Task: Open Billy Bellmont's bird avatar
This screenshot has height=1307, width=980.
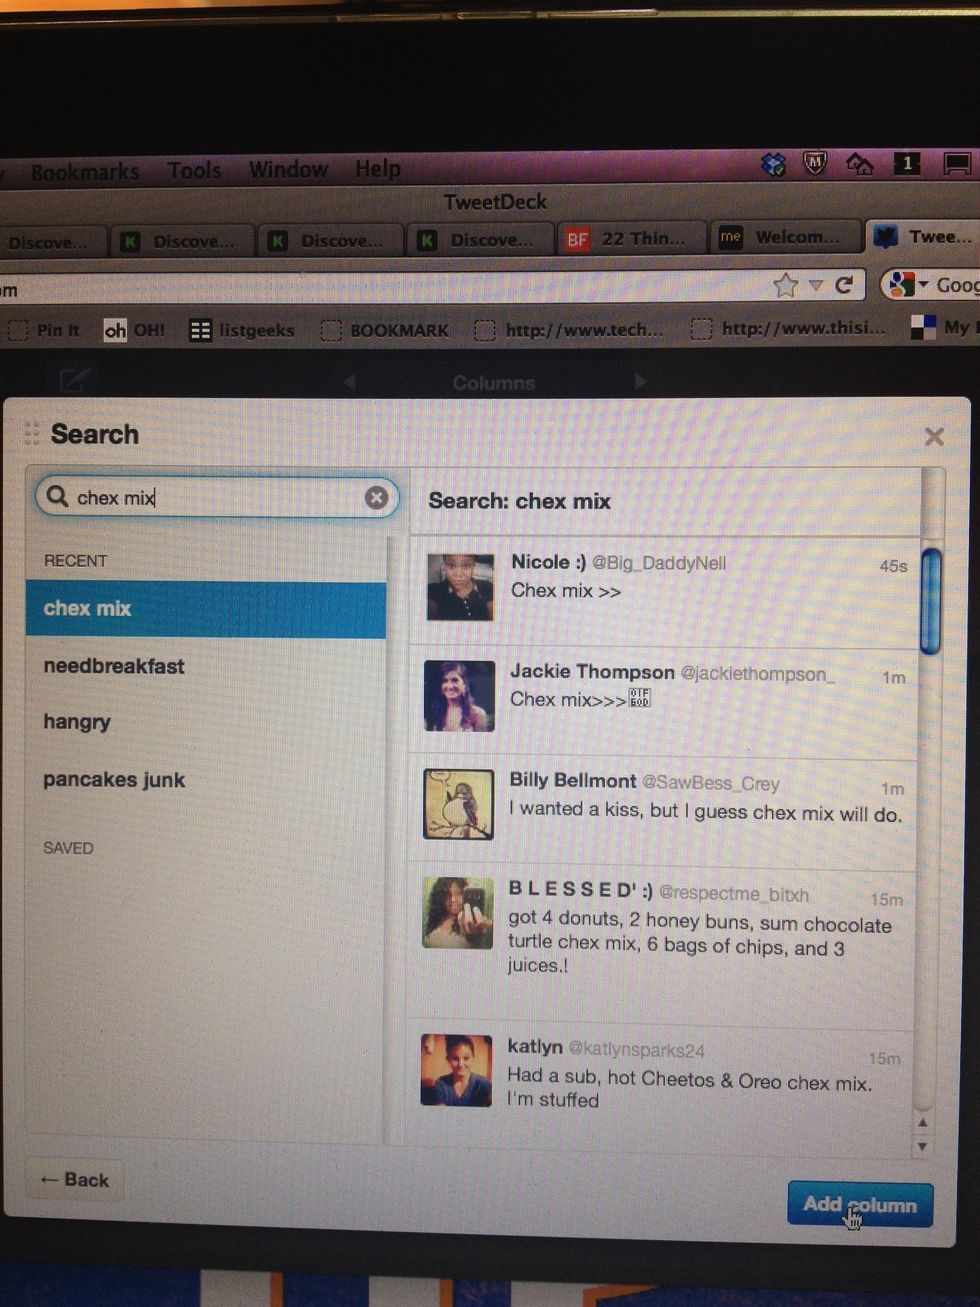Action: (458, 804)
